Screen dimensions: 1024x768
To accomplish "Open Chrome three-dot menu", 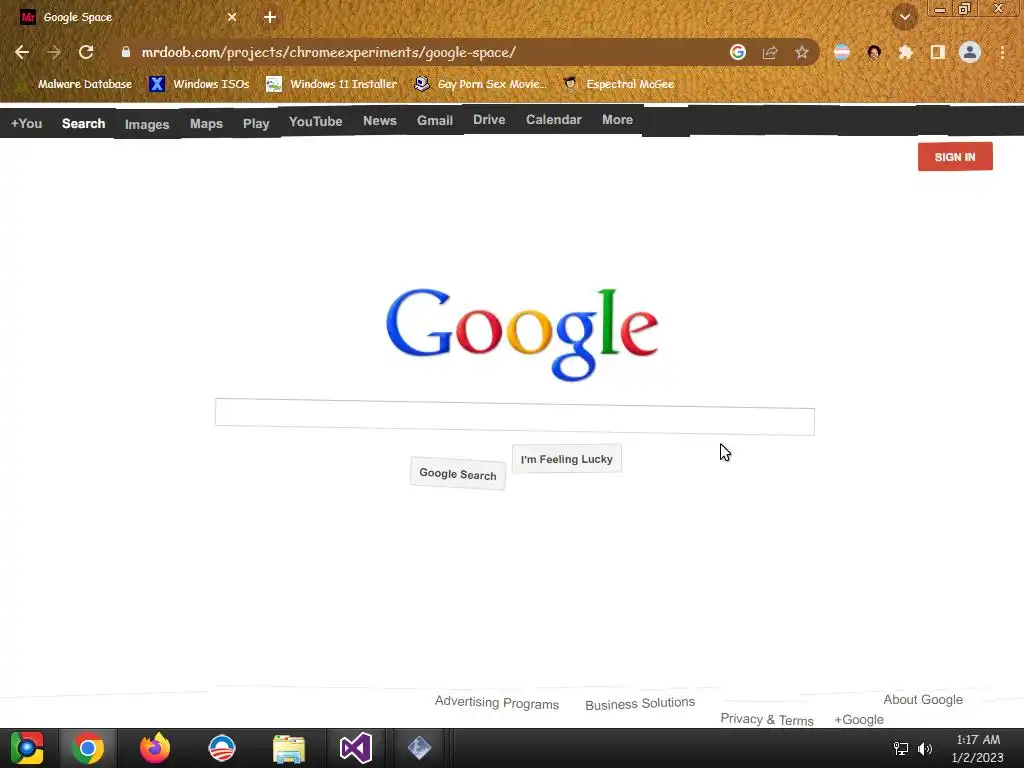I will (1002, 52).
